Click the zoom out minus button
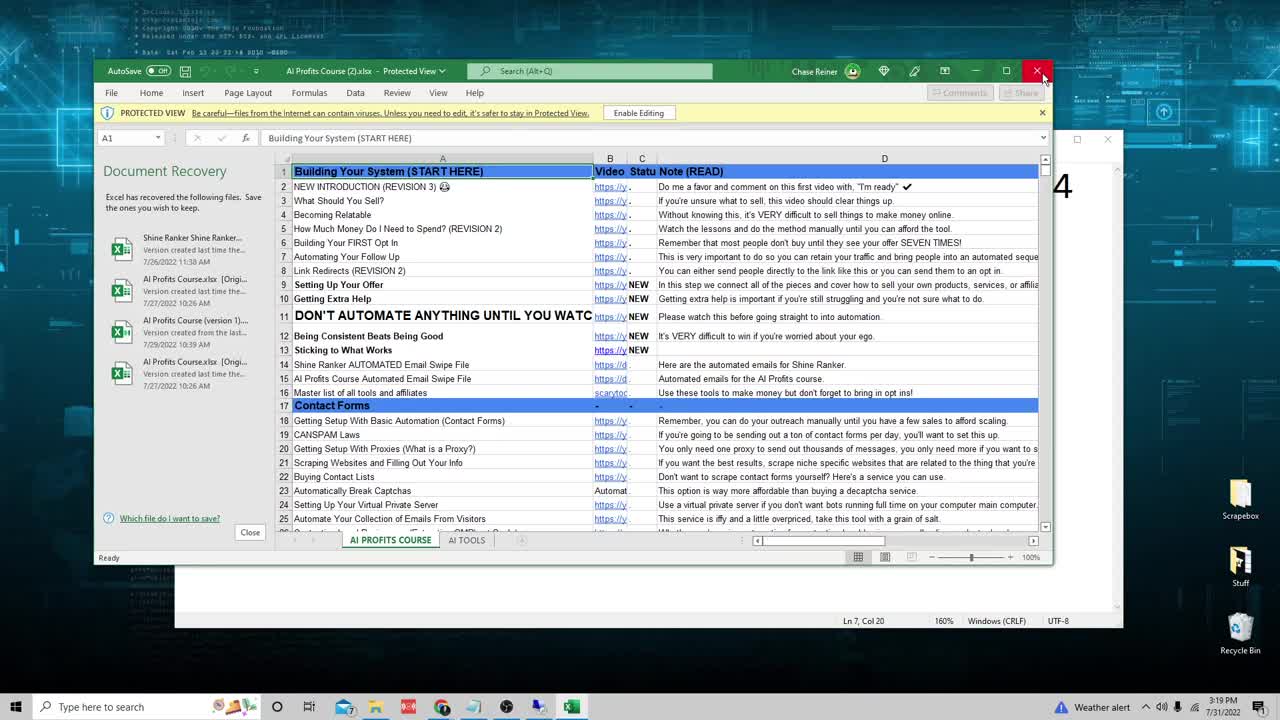This screenshot has width=1280, height=720. pos(933,557)
